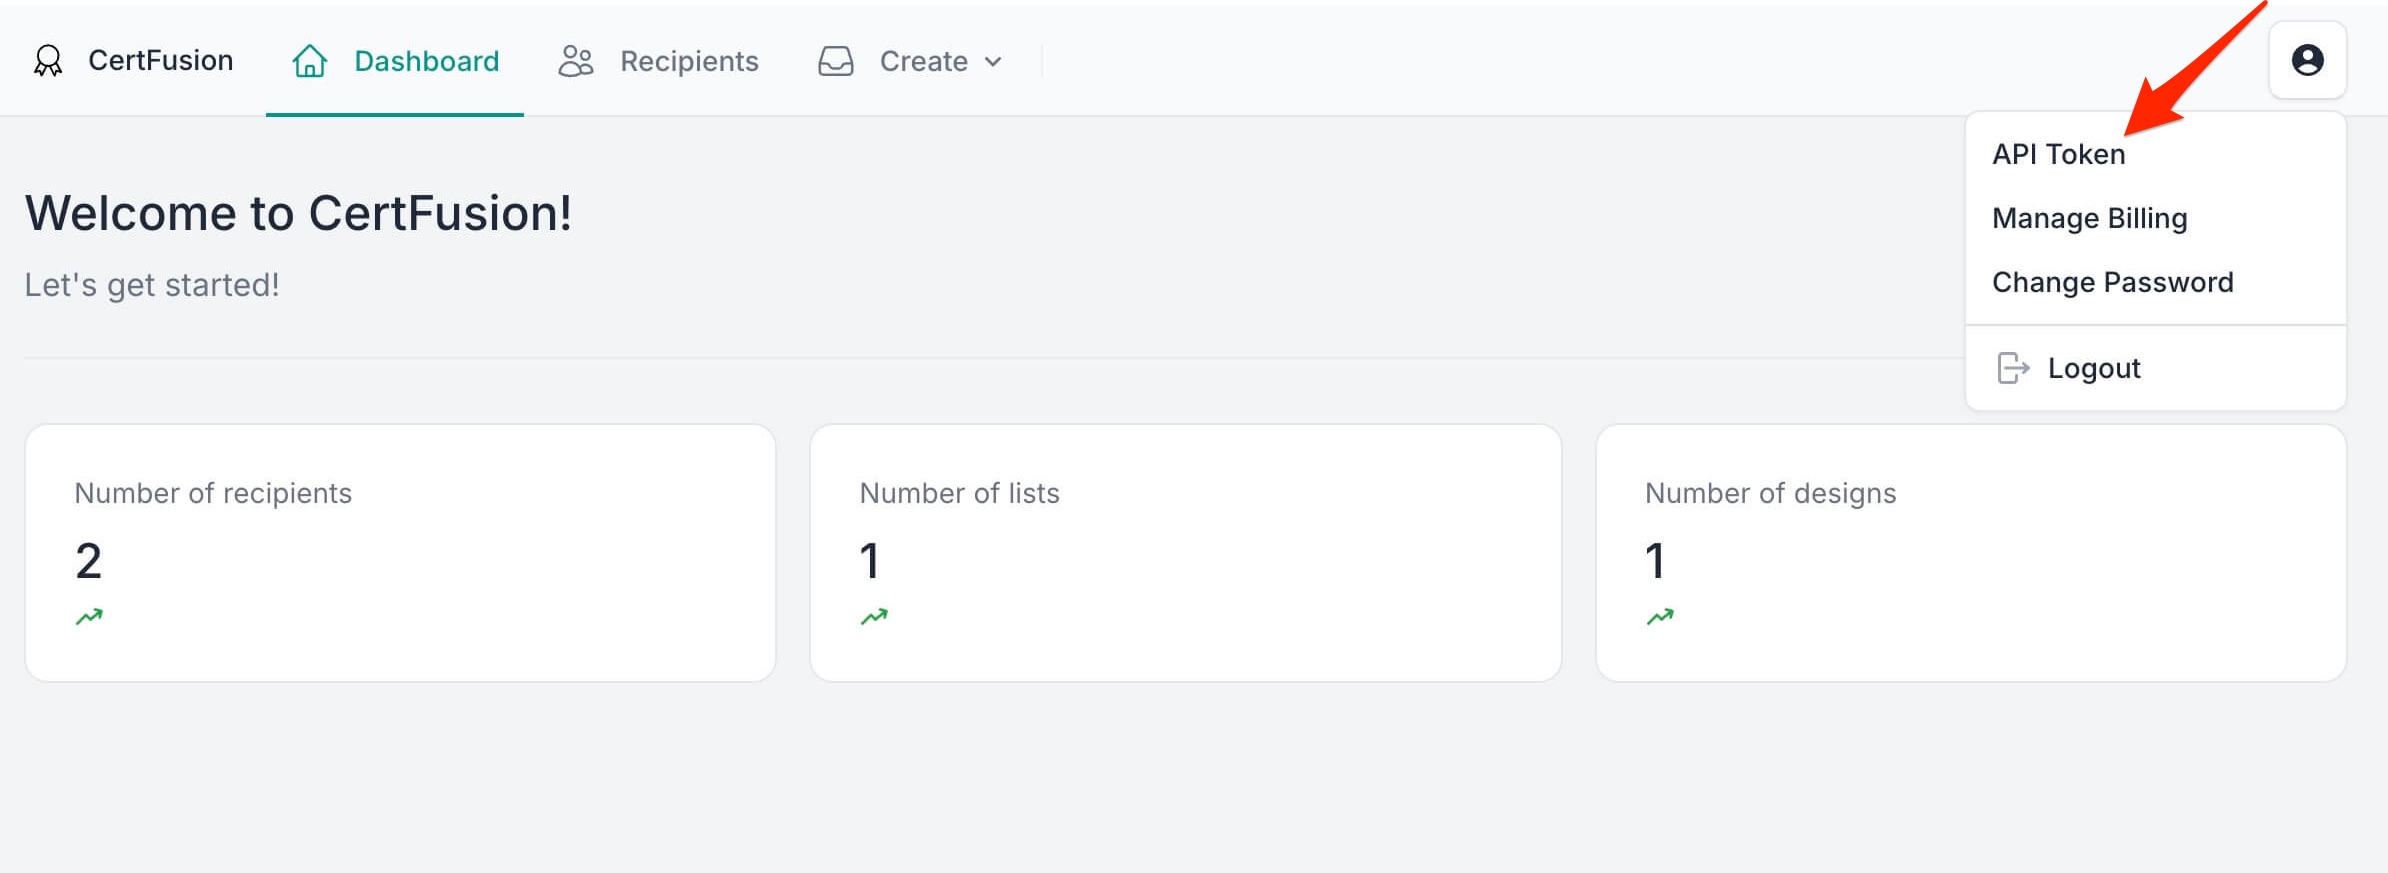This screenshot has height=873, width=2388.
Task: Click the Number of lists card
Action: point(1185,550)
